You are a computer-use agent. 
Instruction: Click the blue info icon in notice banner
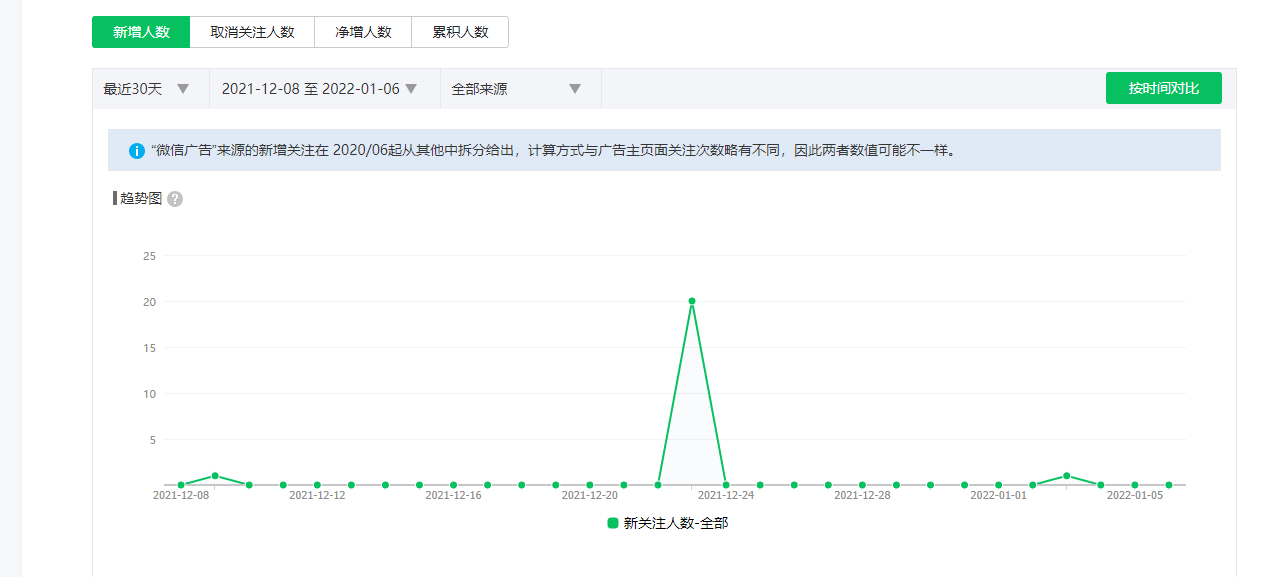tap(137, 151)
